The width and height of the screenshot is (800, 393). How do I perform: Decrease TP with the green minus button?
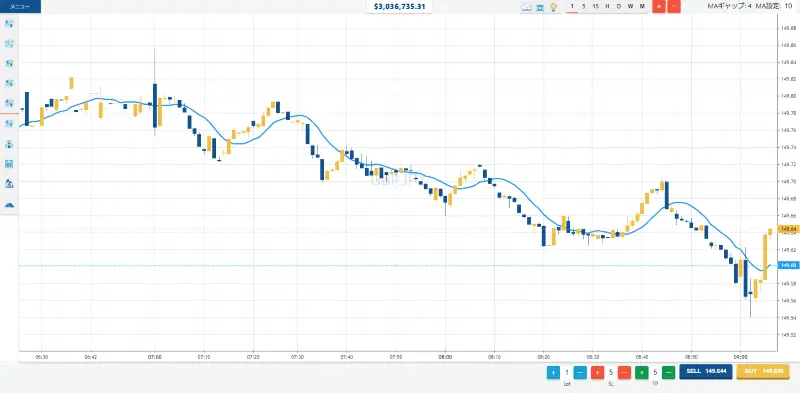pos(668,372)
